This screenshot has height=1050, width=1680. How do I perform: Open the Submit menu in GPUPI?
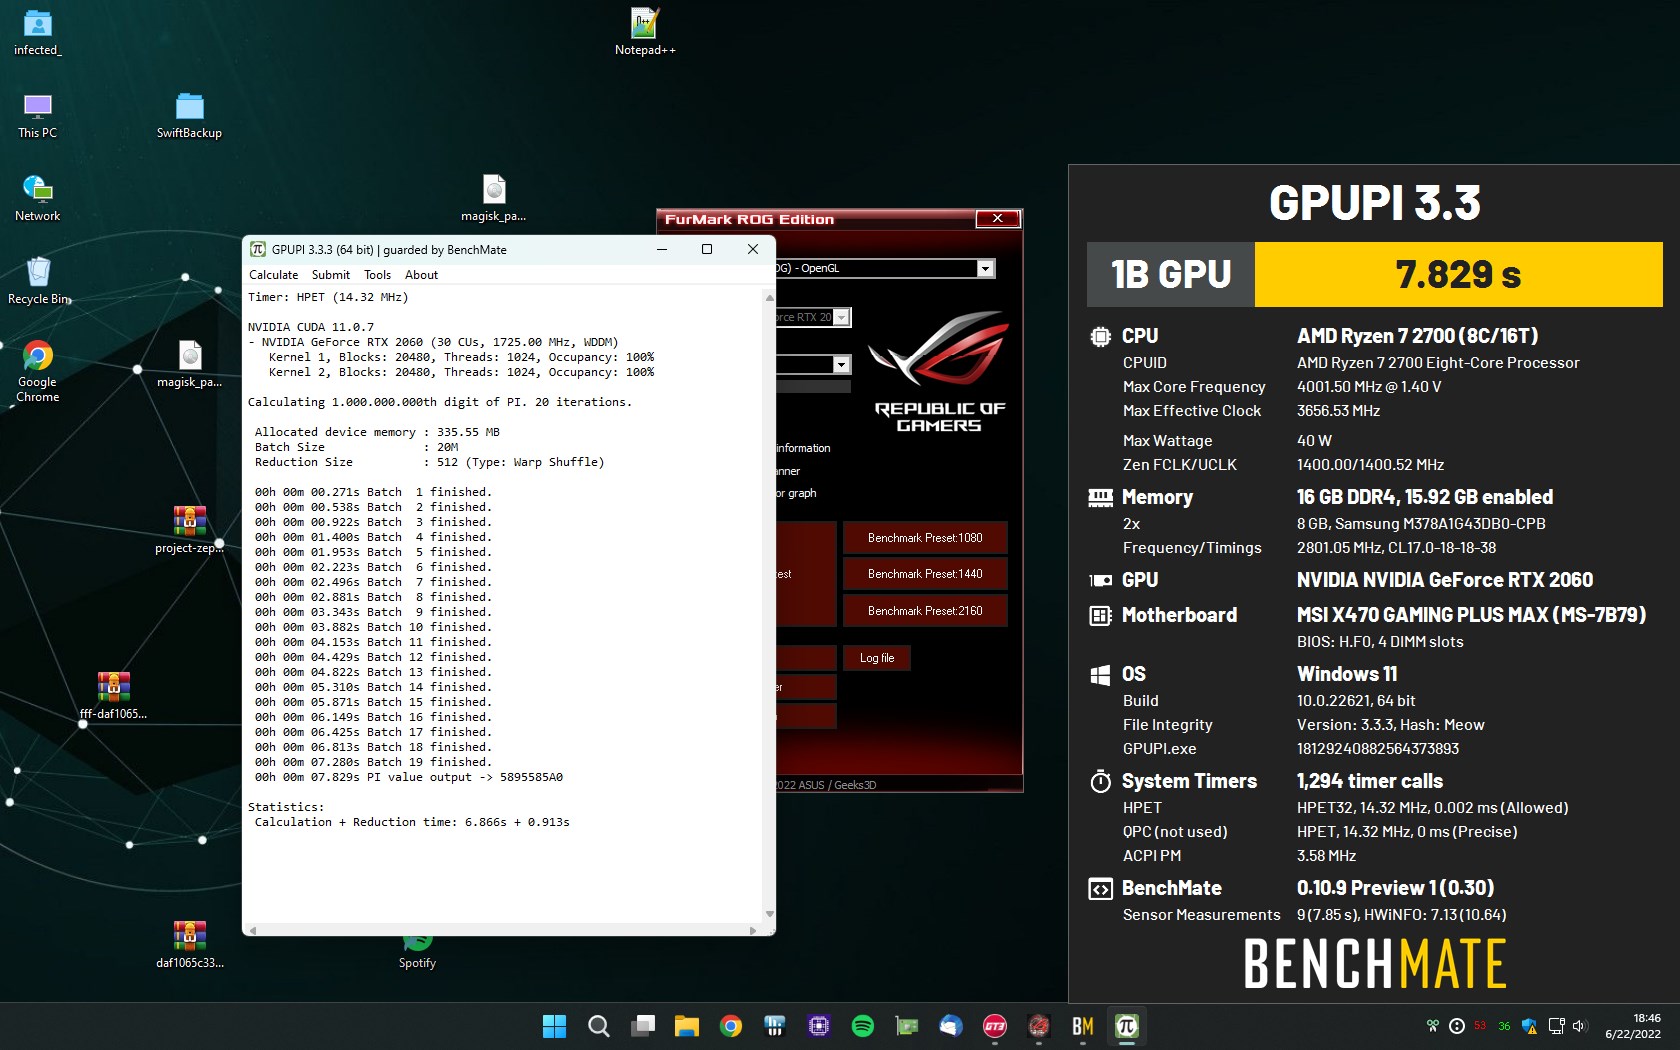tap(331, 275)
